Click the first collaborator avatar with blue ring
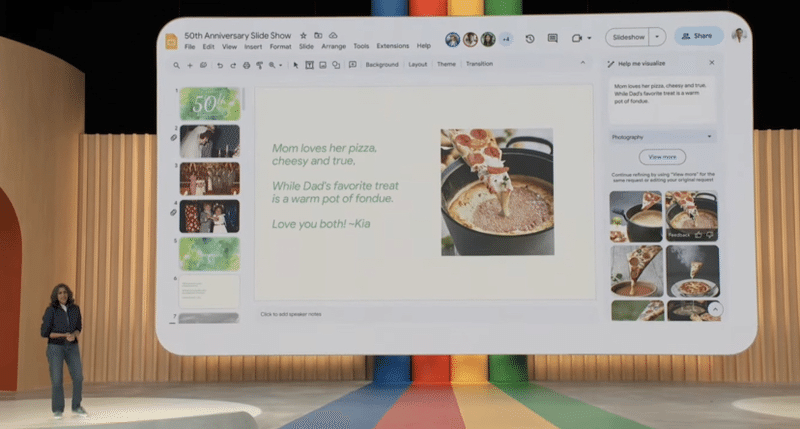The width and height of the screenshot is (800, 429). 453,39
